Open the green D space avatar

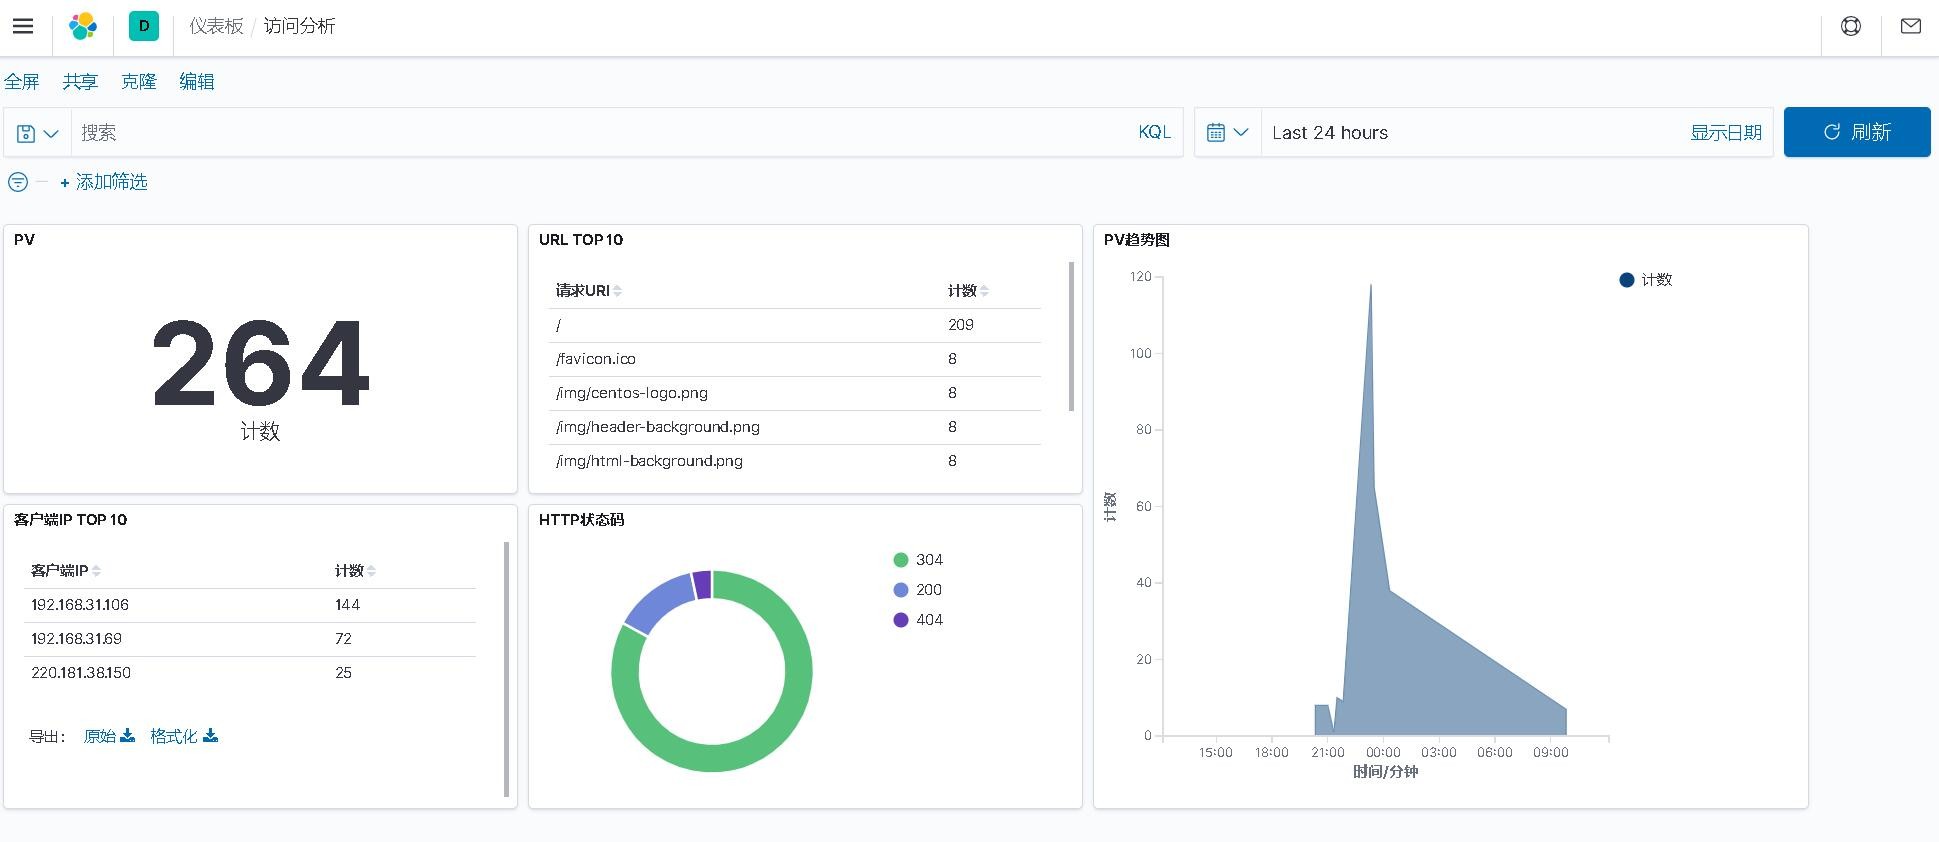click(144, 26)
